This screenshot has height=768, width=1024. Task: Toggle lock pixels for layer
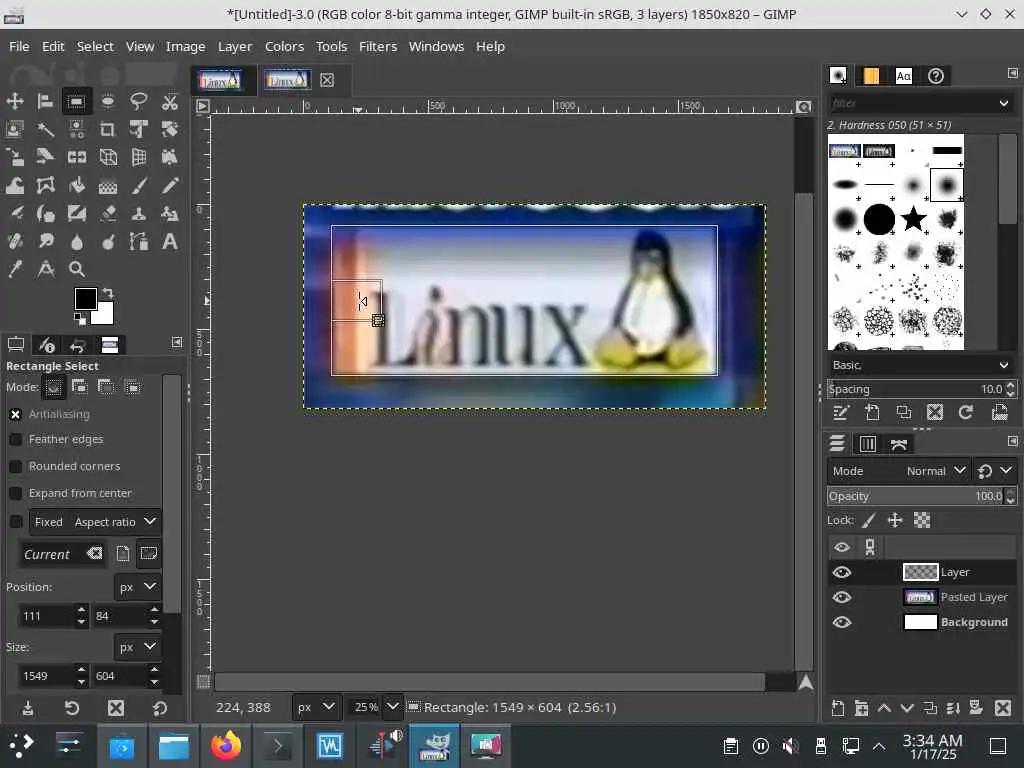[x=869, y=520]
